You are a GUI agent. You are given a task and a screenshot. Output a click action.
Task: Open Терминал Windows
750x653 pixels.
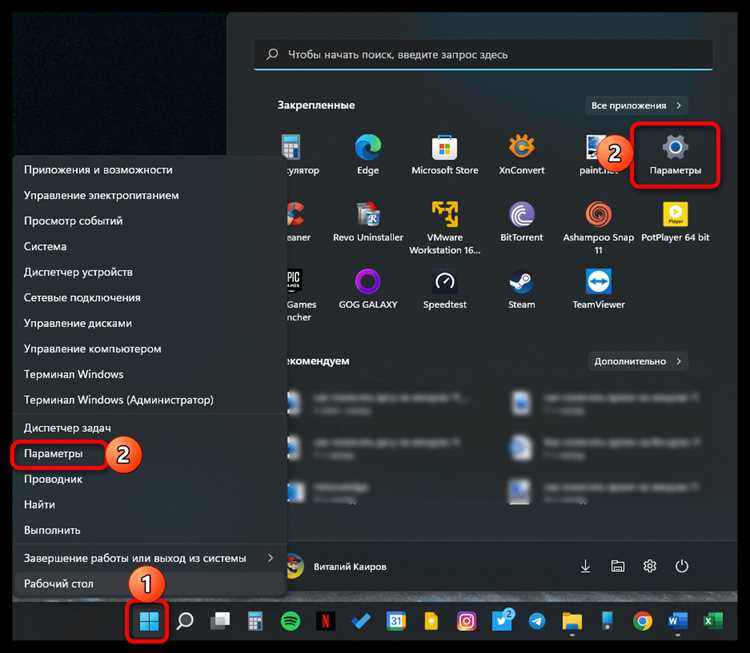click(x=149, y=374)
